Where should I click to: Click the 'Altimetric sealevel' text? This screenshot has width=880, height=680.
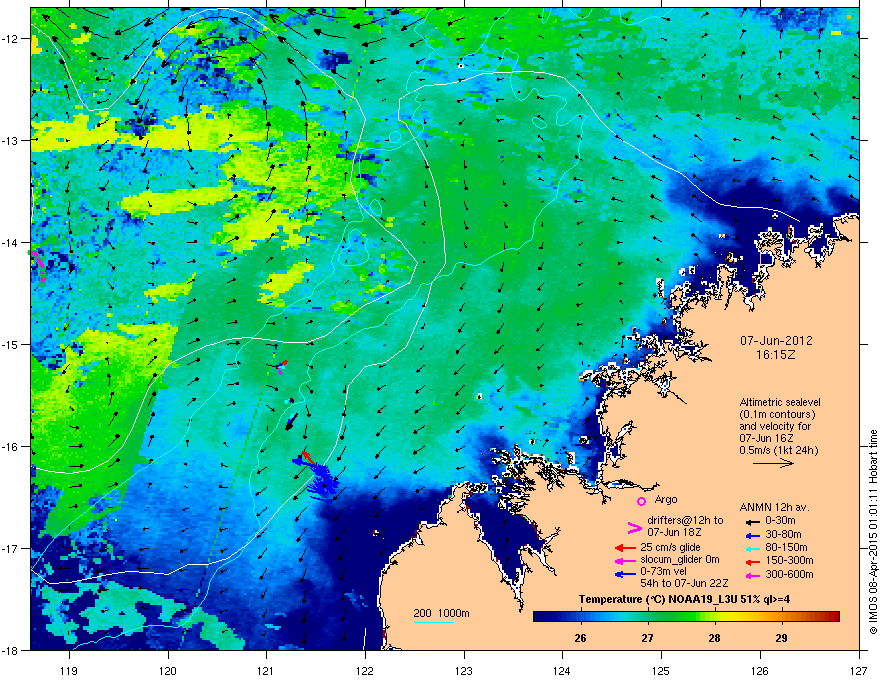tap(780, 402)
